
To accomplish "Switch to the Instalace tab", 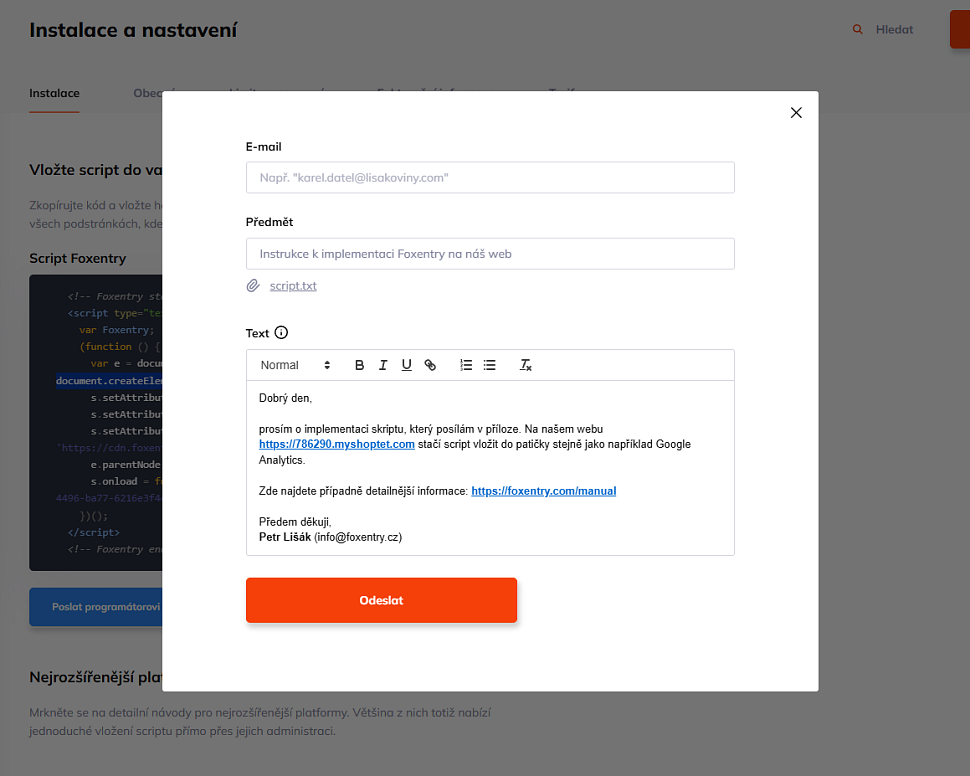I will (54, 93).
